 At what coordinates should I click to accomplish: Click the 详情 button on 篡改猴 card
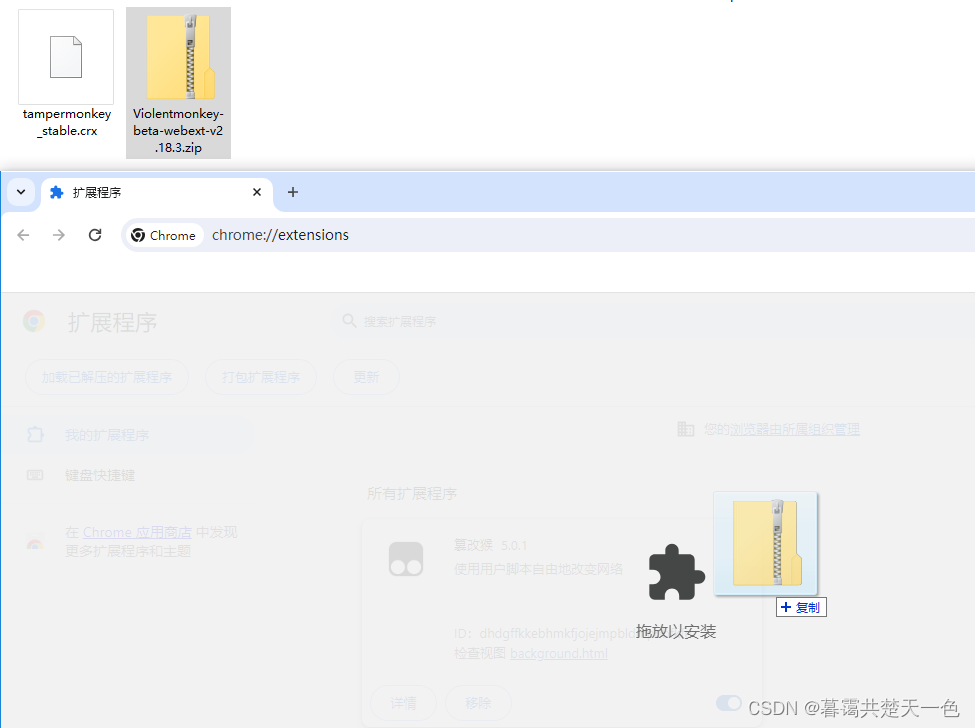[x=404, y=703]
